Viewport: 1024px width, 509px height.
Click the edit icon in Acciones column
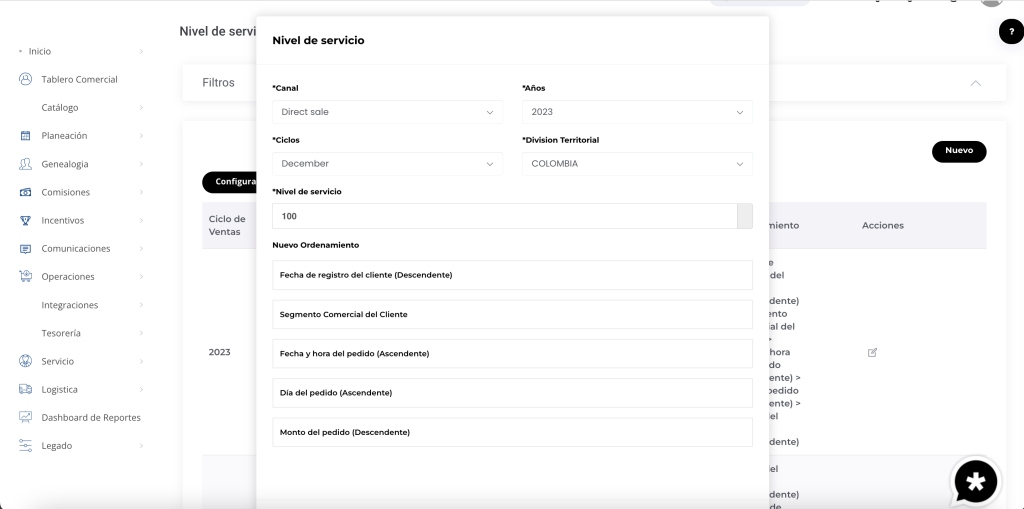[872, 352]
